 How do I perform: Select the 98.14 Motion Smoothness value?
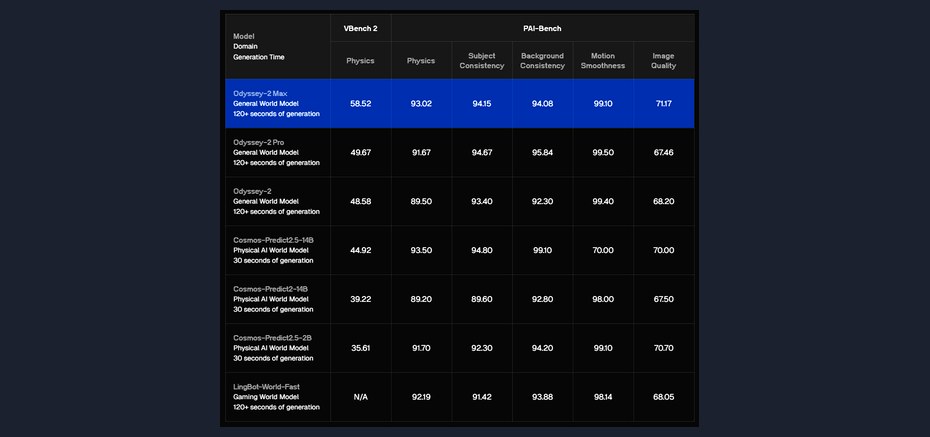[x=603, y=397]
